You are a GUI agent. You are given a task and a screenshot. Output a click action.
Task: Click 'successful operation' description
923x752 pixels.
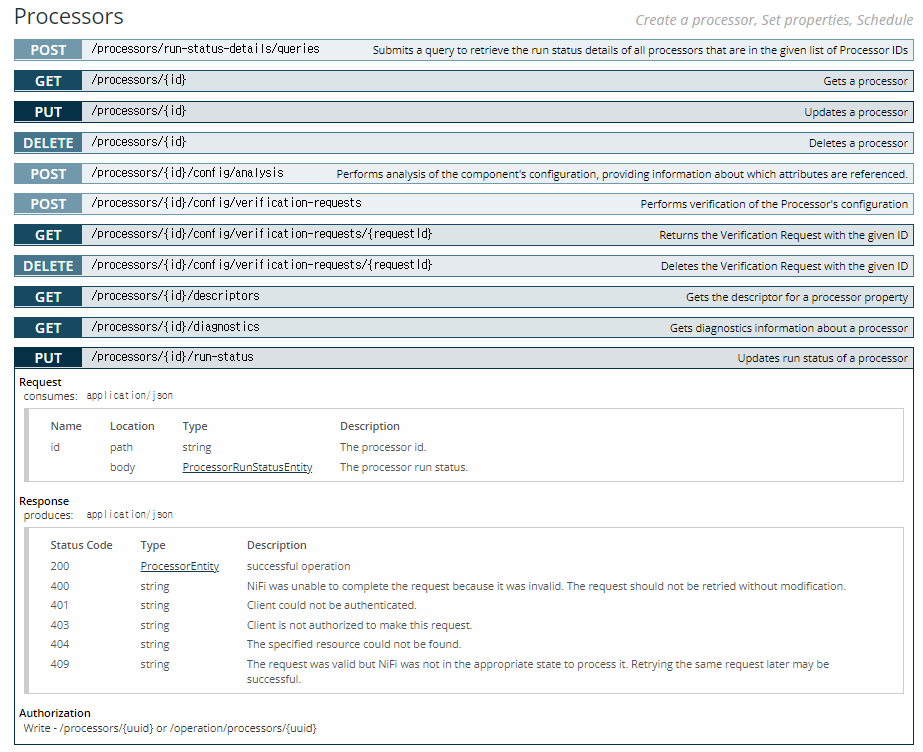(x=298, y=566)
